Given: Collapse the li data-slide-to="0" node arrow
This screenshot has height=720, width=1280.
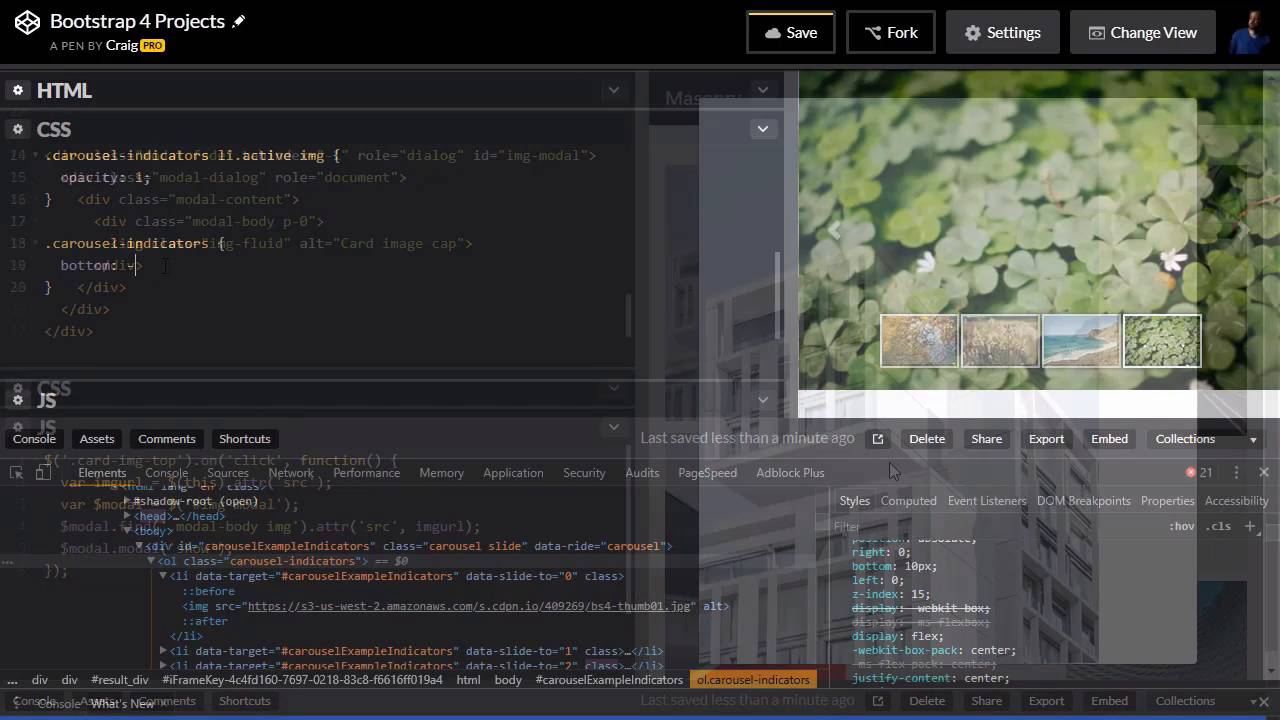Looking at the screenshot, I should tap(163, 576).
